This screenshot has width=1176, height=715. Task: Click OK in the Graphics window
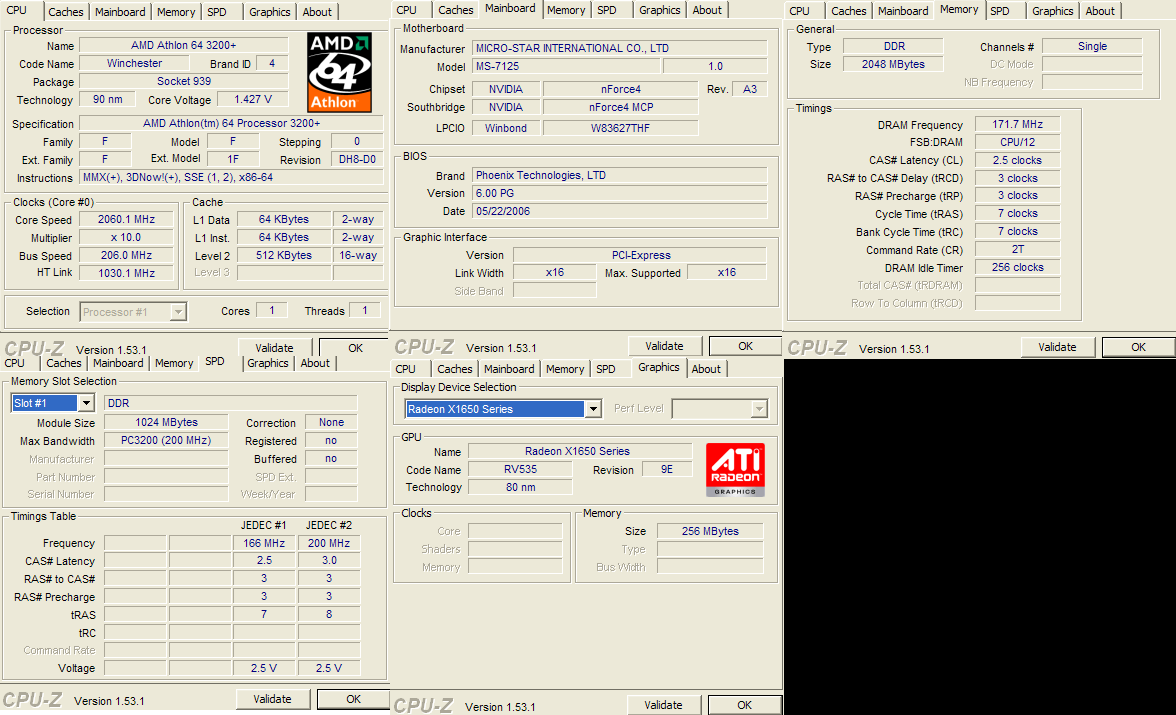click(x=744, y=704)
